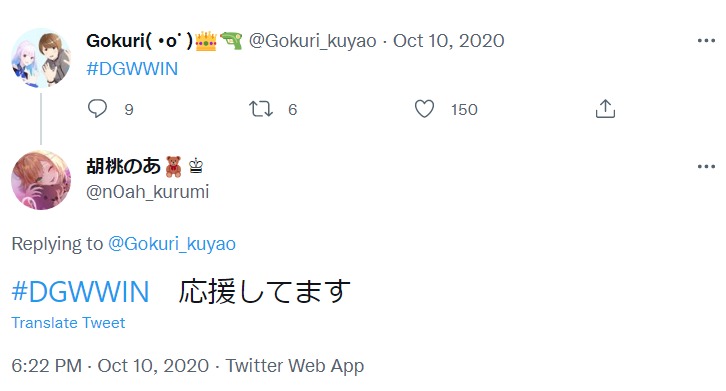Retweet Gokuri's #DGWWIN tweet
The width and height of the screenshot is (726, 391).
click(261, 109)
